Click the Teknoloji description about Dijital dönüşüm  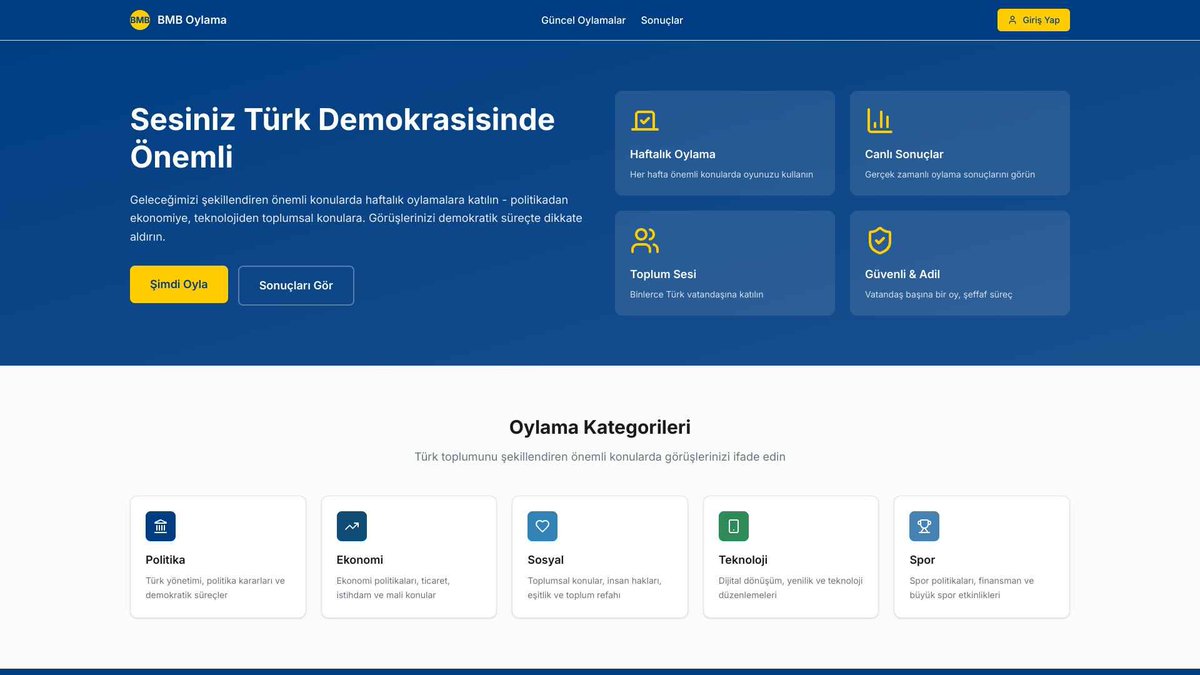click(791, 588)
